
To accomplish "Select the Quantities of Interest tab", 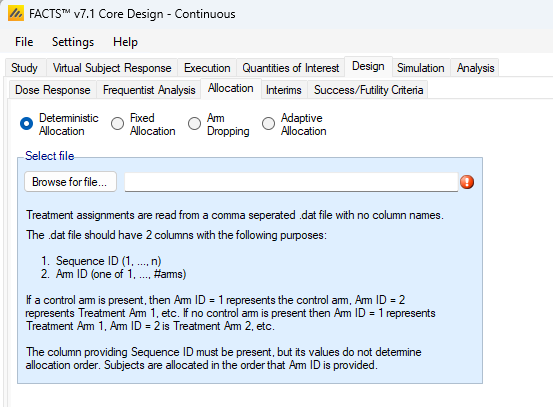I will point(290,68).
